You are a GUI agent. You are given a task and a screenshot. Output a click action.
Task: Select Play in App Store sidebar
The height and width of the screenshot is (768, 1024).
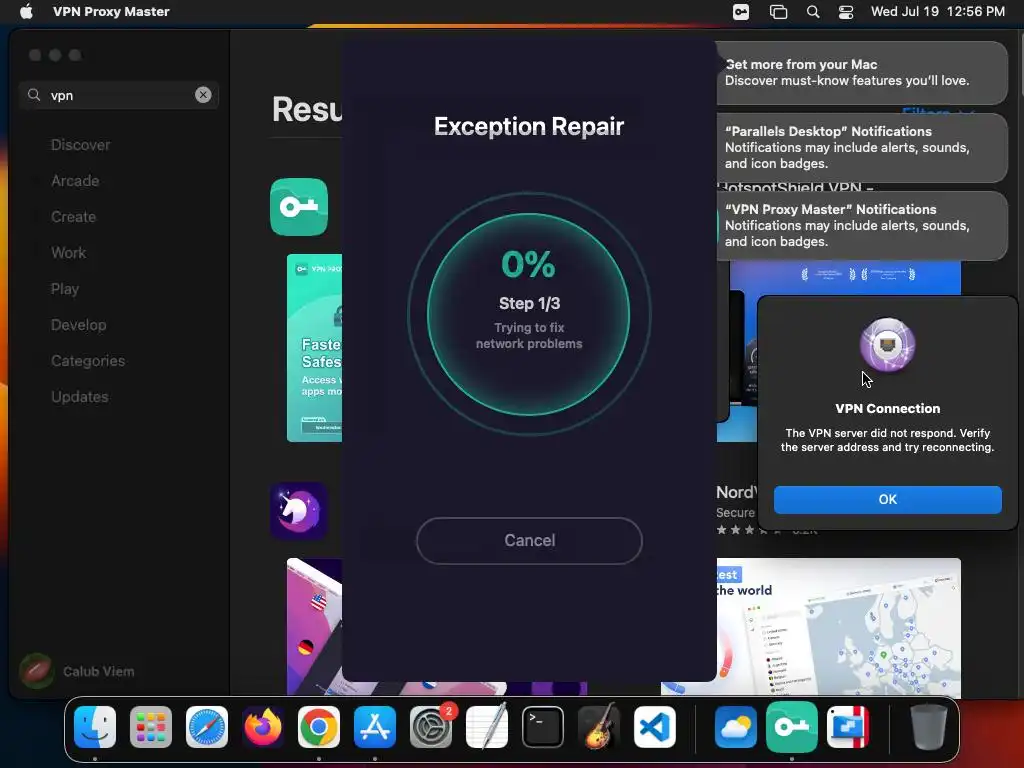pos(65,289)
